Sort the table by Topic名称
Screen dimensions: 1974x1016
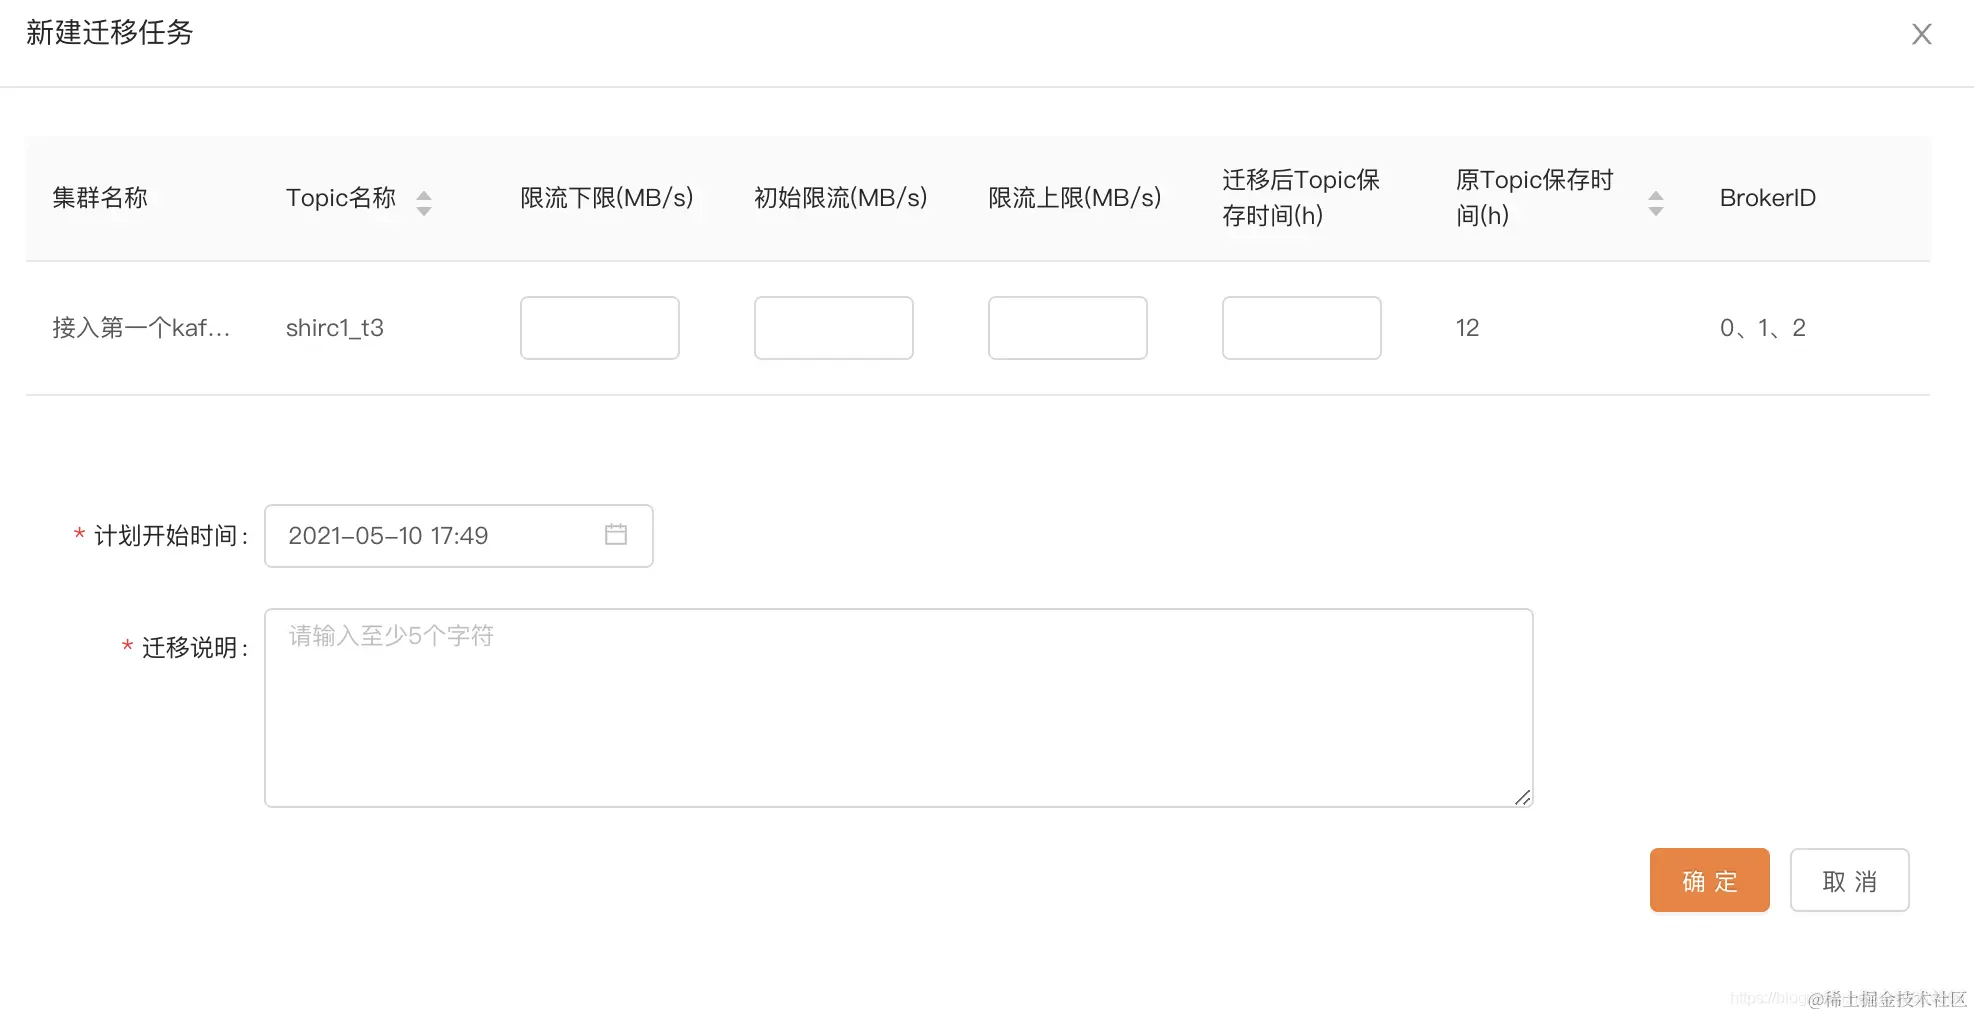[424, 203]
